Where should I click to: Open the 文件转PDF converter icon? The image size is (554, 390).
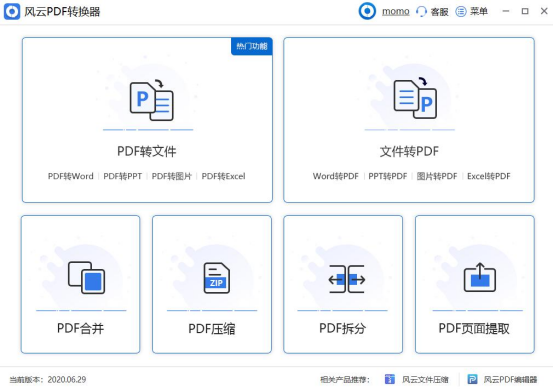(x=415, y=98)
